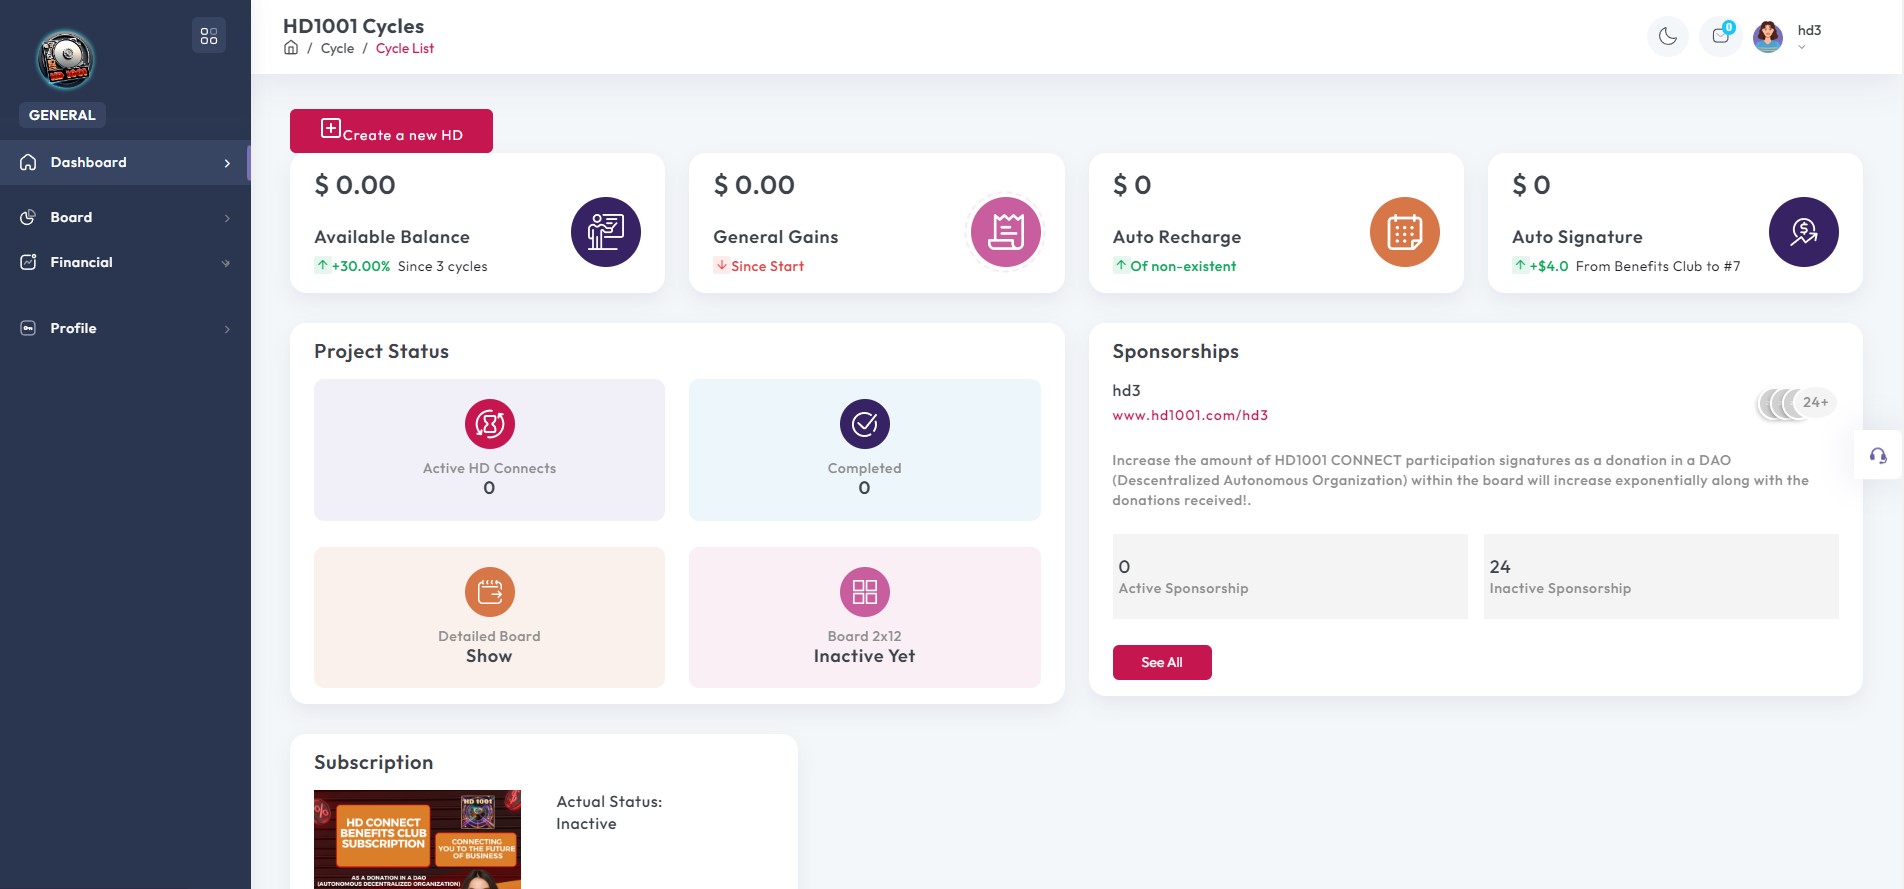The image size is (1904, 889).
Task: Open the www.hd1001.com/hd3 link
Action: click(x=1190, y=415)
